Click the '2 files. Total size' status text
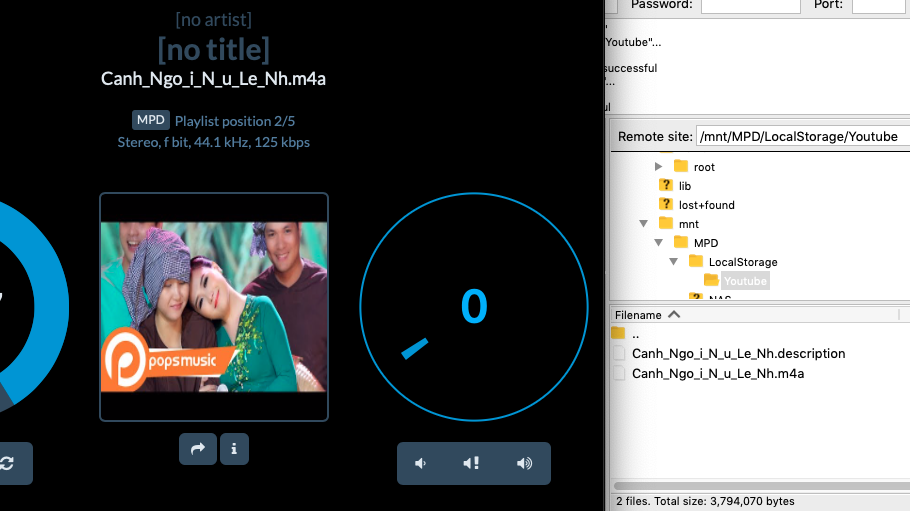910x511 pixels. pyautogui.click(x=705, y=501)
